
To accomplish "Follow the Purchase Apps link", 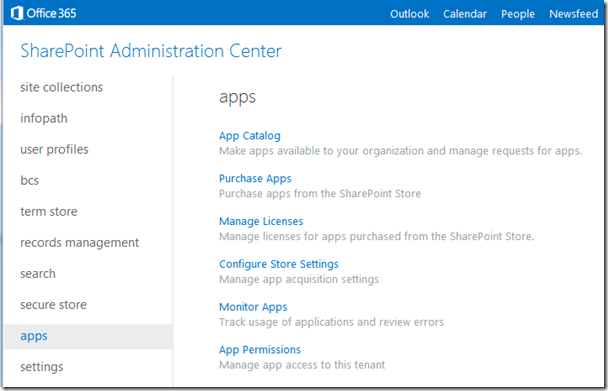I will [255, 178].
